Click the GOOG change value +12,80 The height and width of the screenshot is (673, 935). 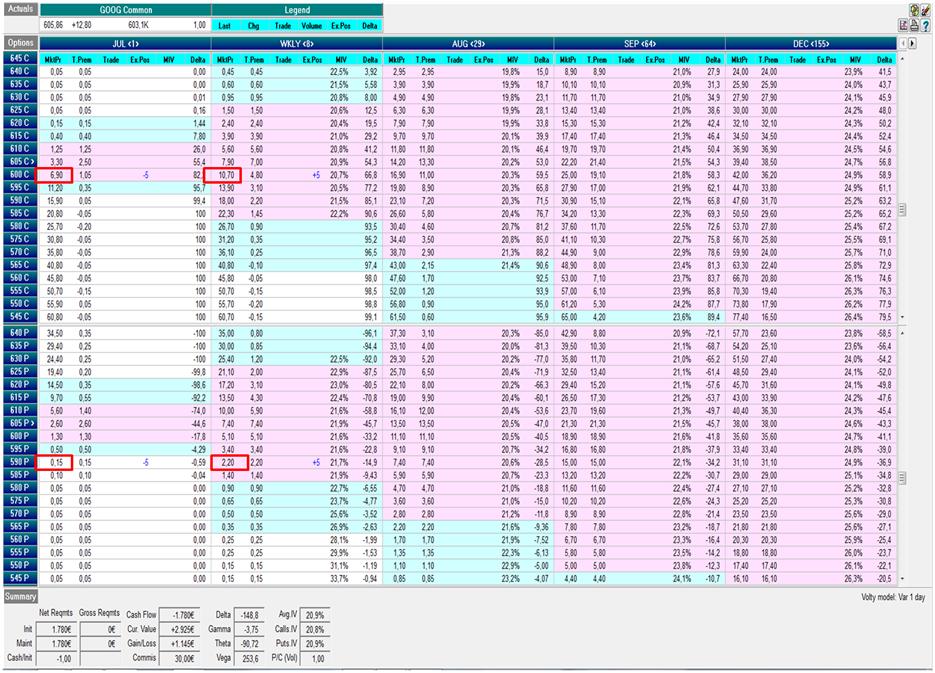point(81,26)
